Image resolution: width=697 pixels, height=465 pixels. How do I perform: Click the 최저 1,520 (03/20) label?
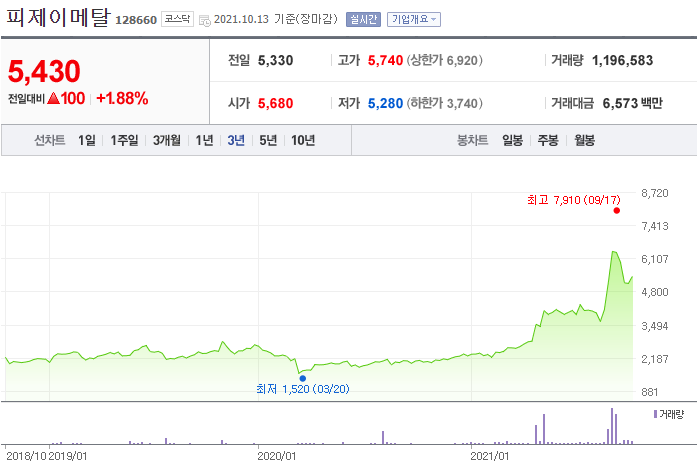(x=303, y=389)
